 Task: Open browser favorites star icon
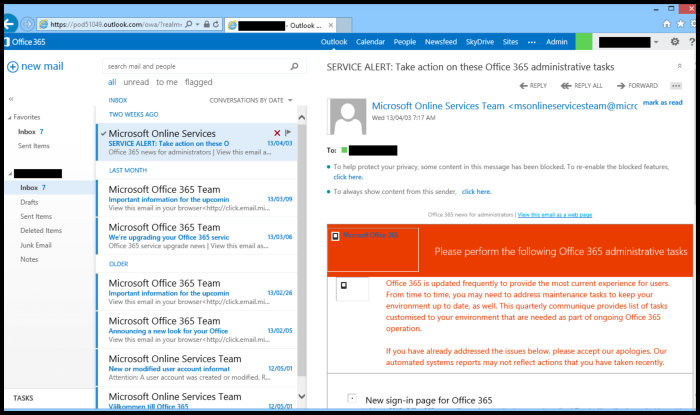tap(680, 24)
